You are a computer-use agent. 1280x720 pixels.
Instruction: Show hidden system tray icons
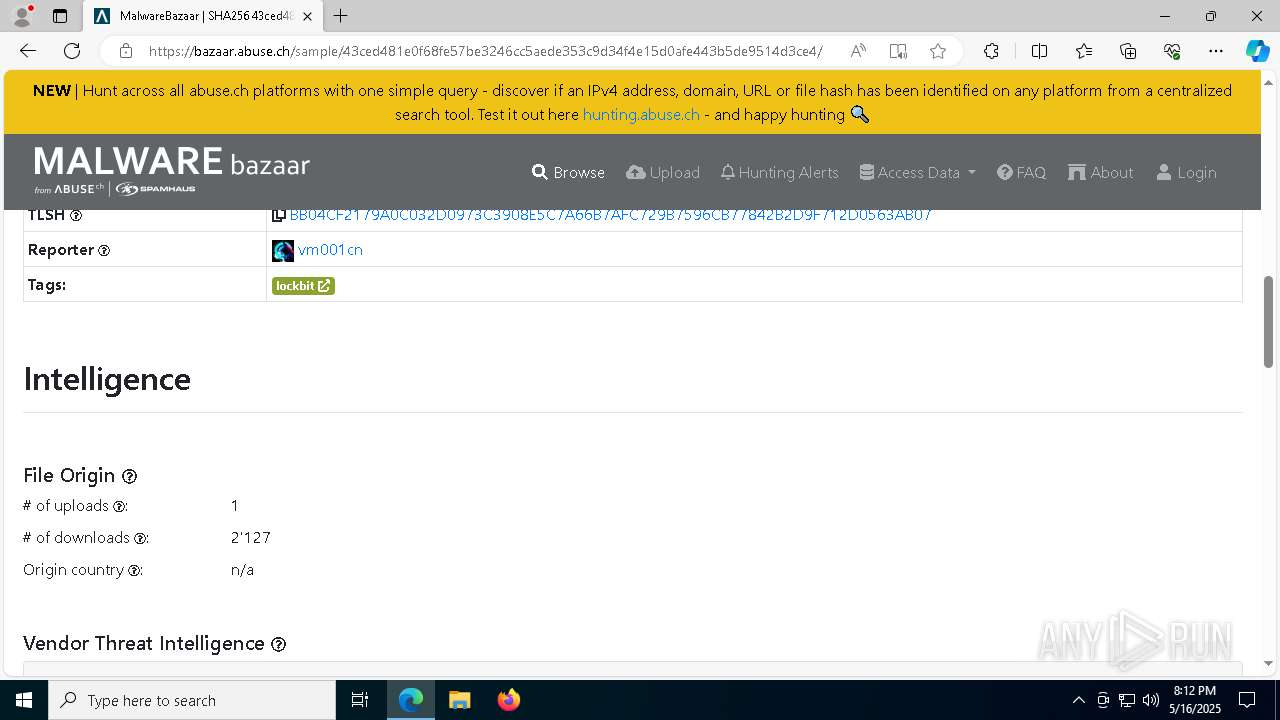click(x=1078, y=700)
